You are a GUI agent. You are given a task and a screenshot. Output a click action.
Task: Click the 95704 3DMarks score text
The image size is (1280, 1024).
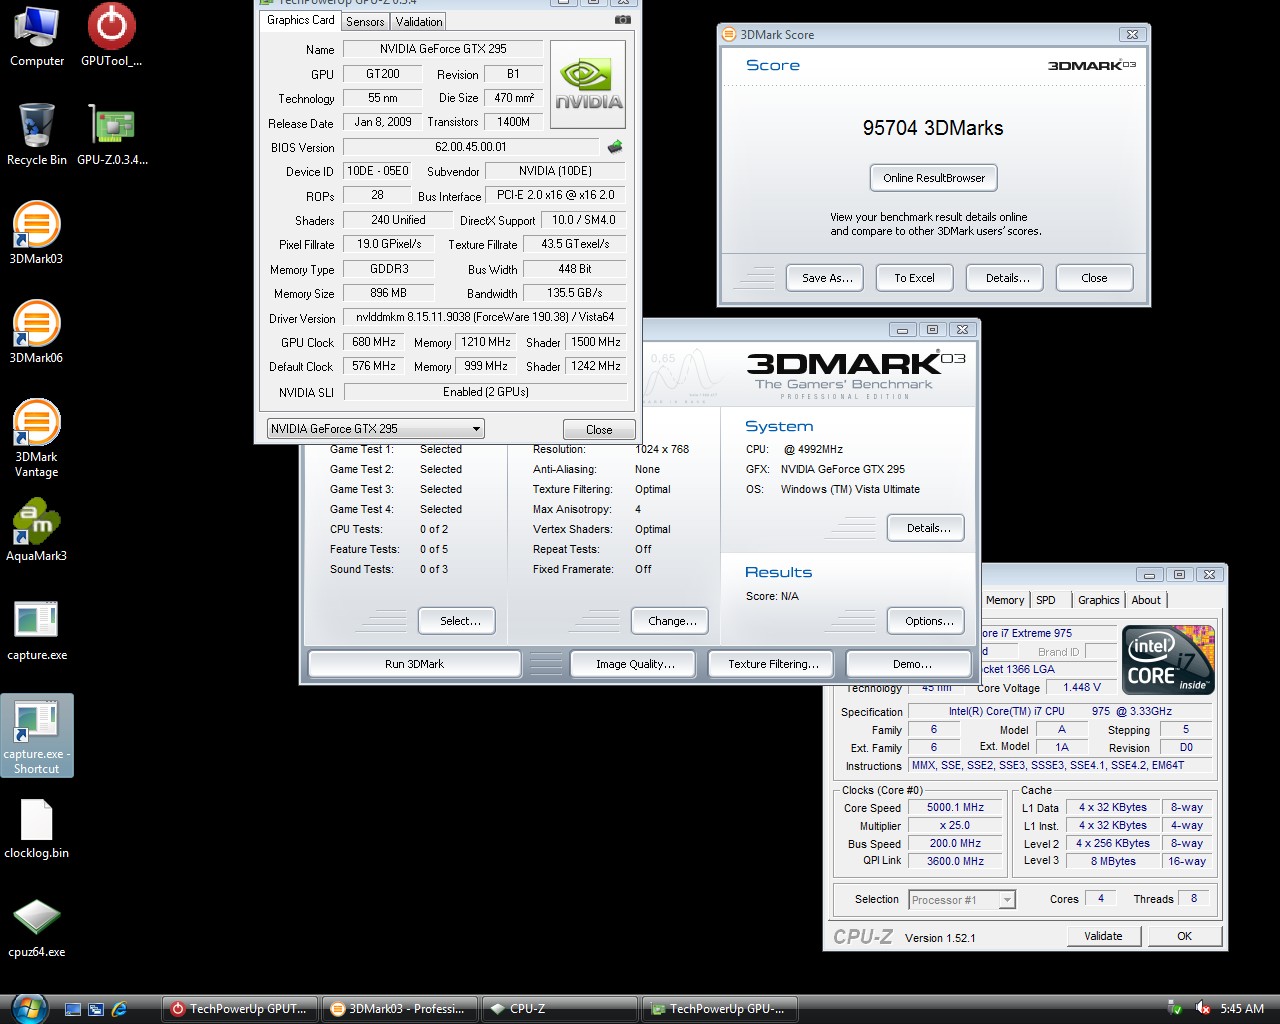[x=933, y=128]
